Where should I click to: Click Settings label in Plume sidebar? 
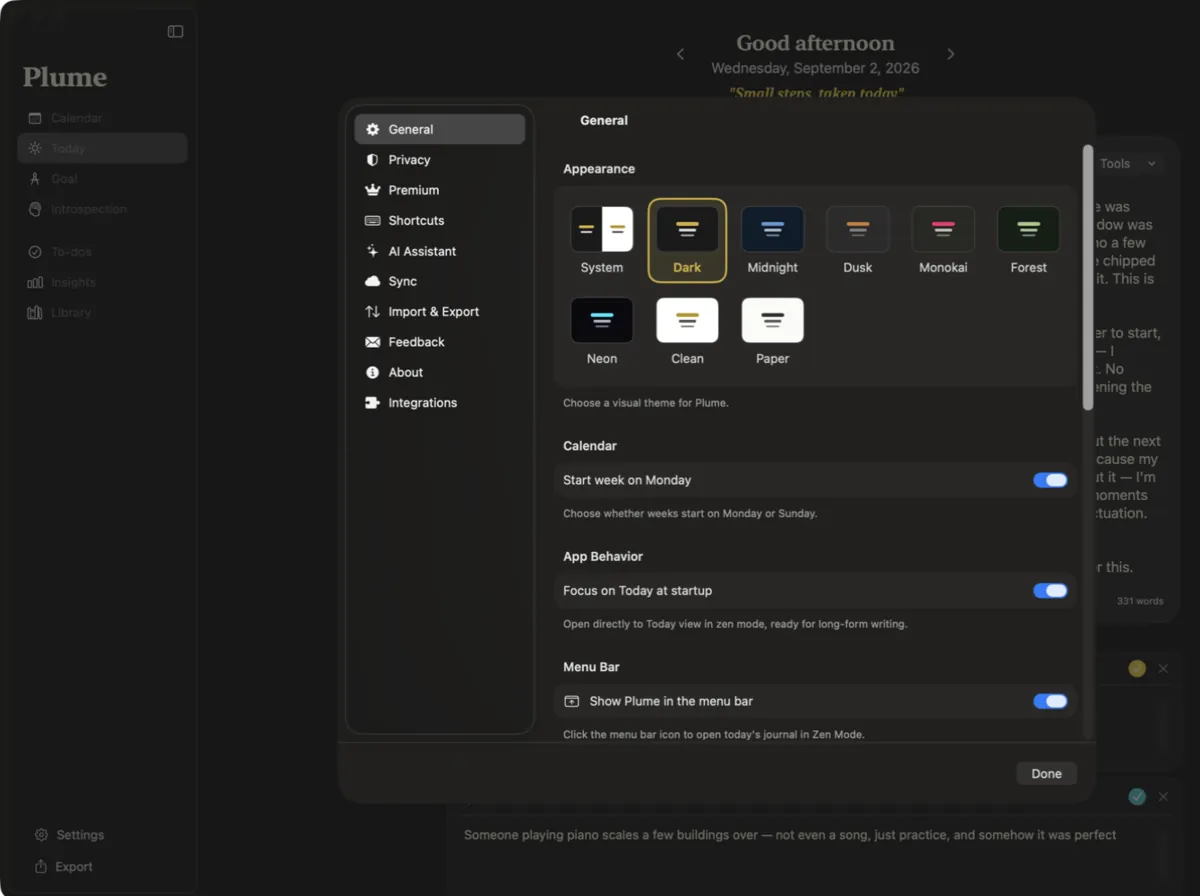[80, 835]
